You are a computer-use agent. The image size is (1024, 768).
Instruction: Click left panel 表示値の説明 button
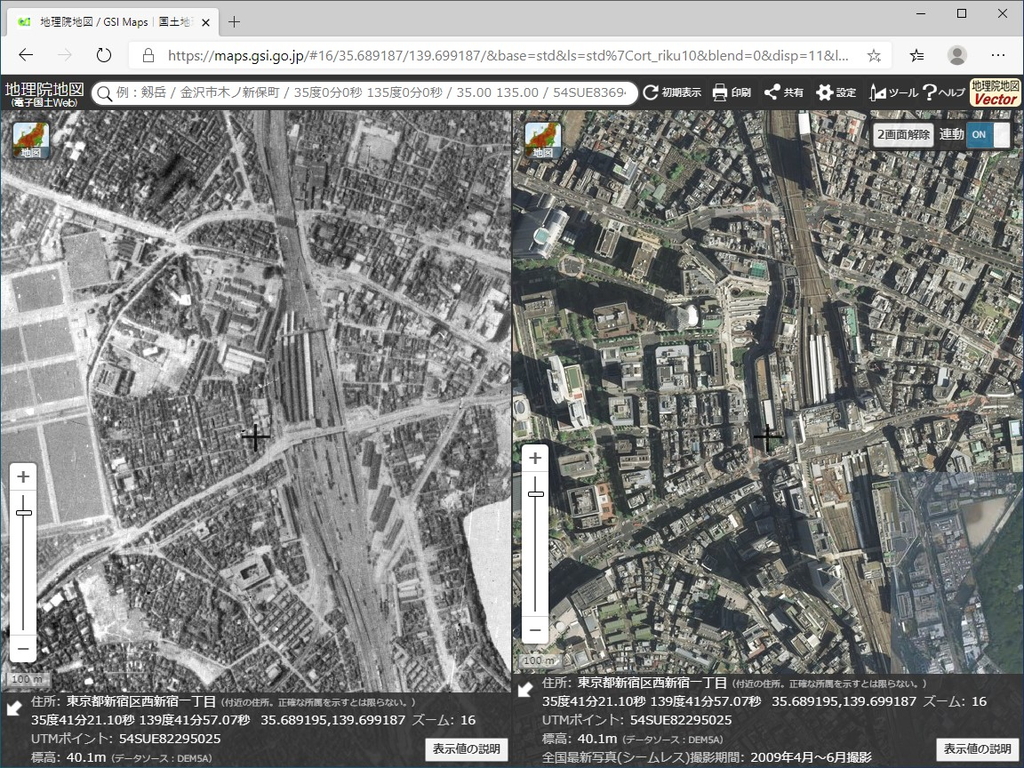(466, 749)
